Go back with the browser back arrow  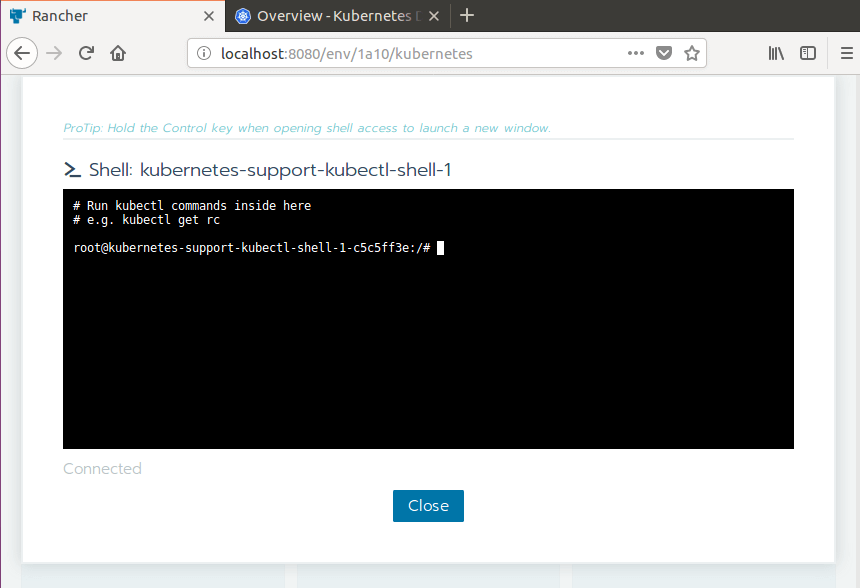click(x=22, y=53)
